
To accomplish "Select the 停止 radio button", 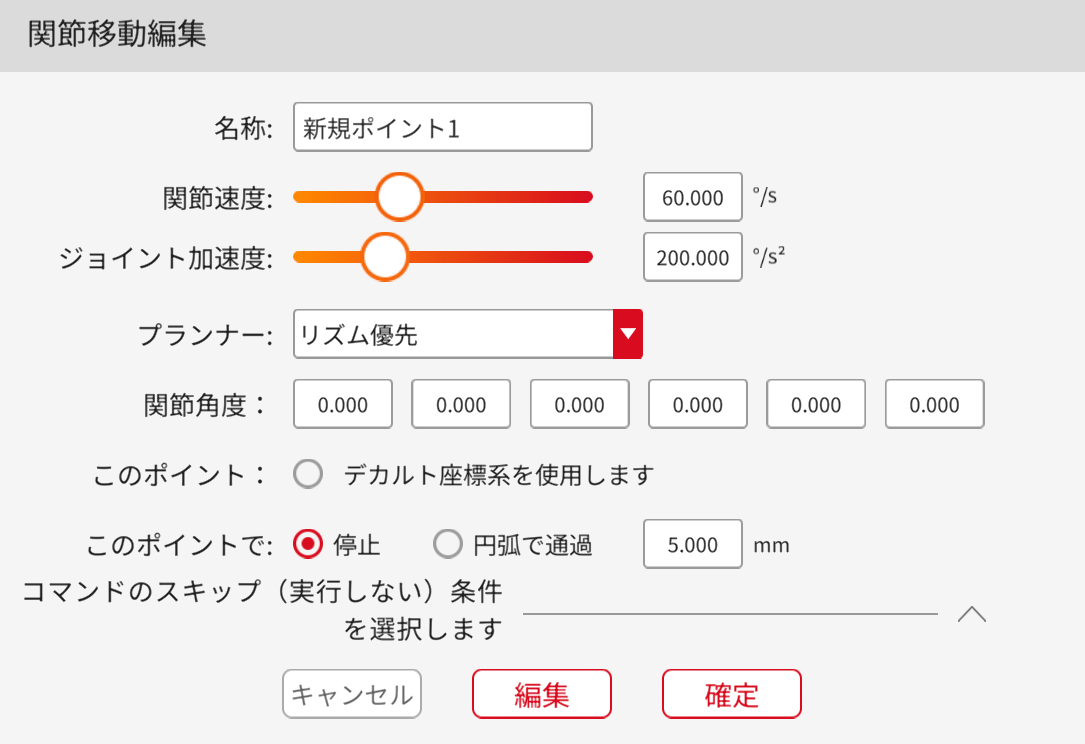I will (308, 545).
